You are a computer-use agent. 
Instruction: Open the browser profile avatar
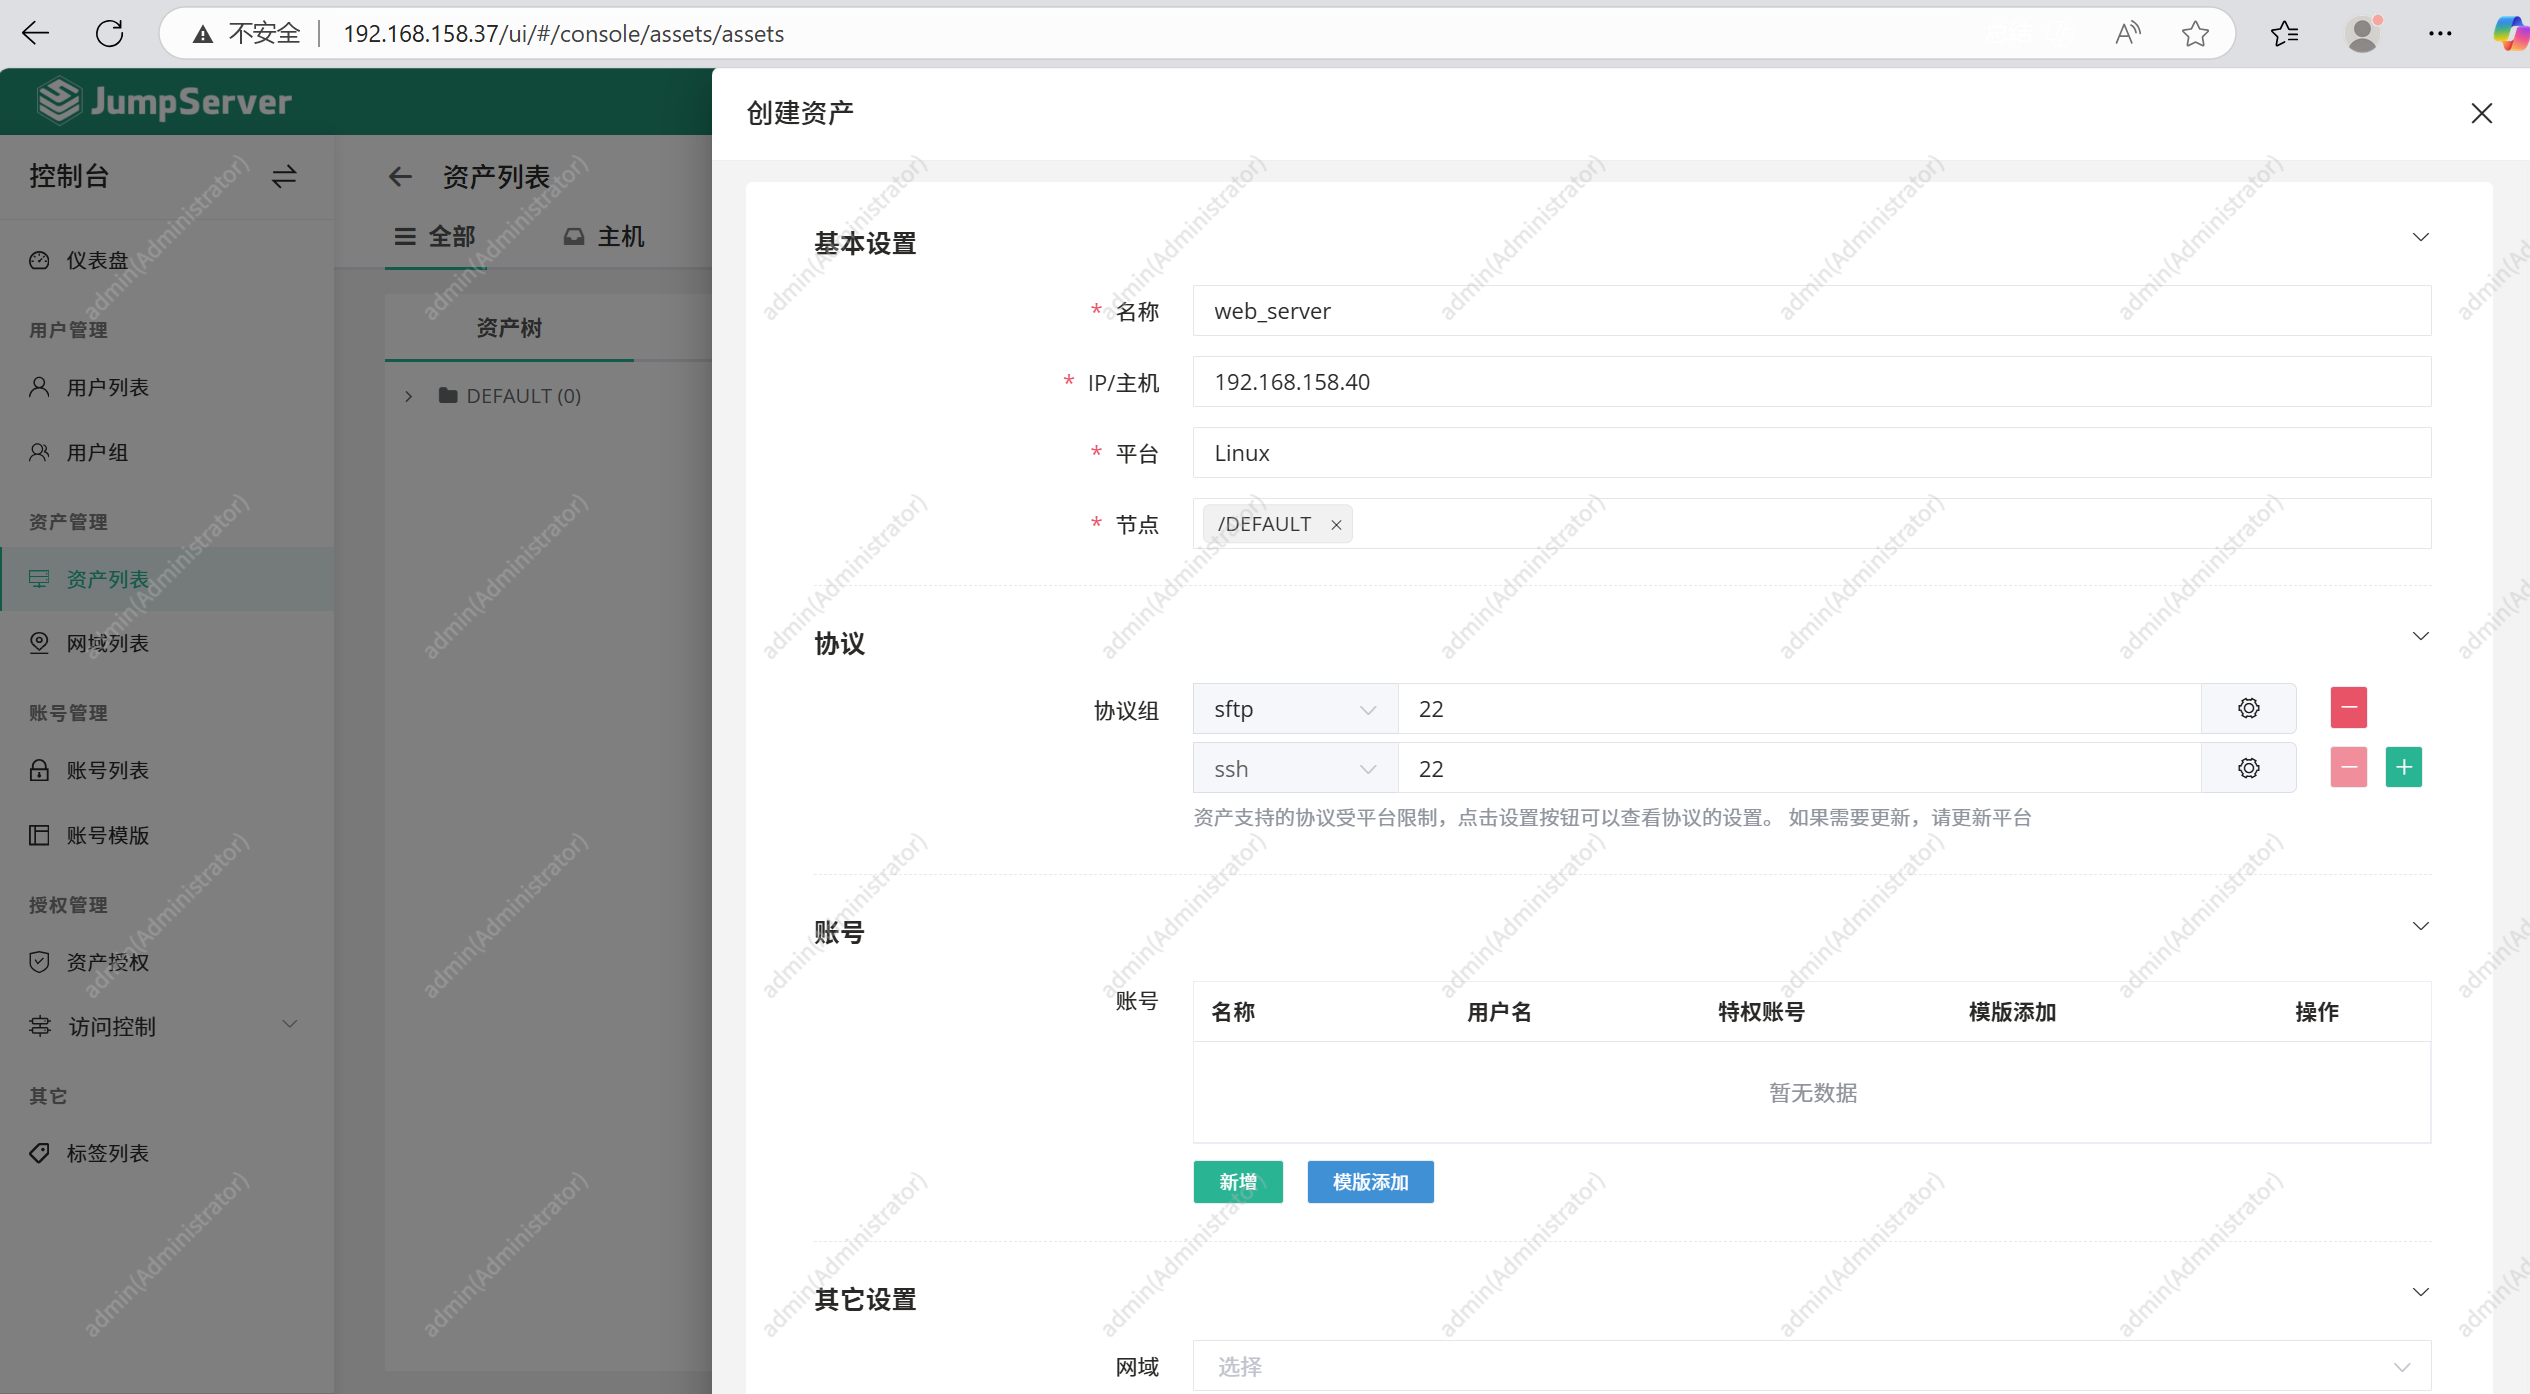[2363, 34]
